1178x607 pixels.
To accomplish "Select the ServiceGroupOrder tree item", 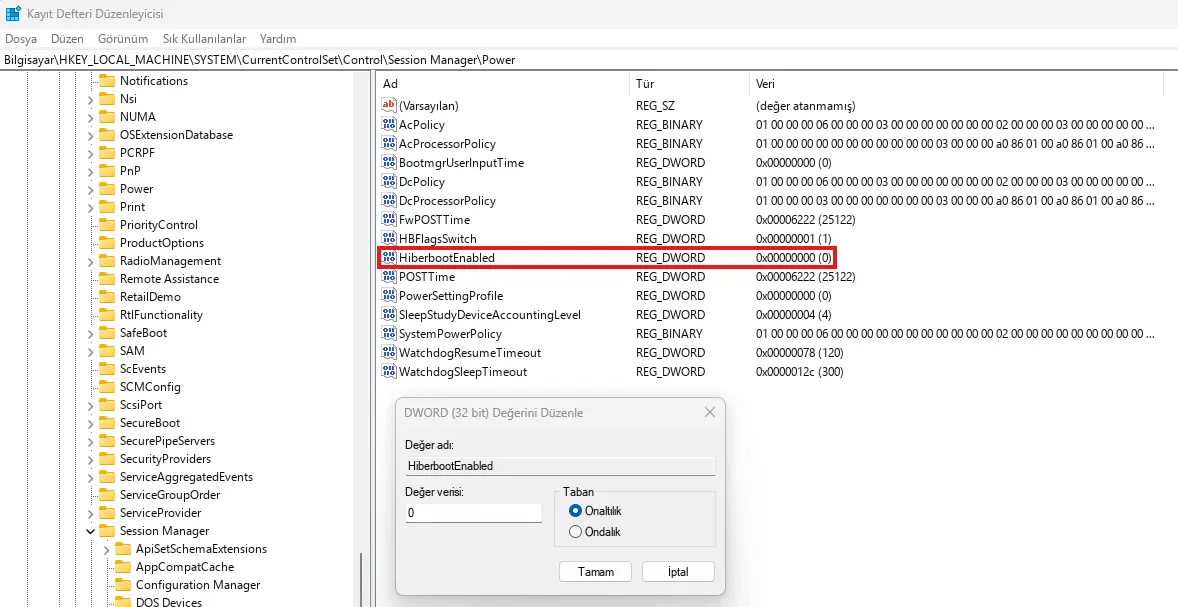I will pos(170,495).
